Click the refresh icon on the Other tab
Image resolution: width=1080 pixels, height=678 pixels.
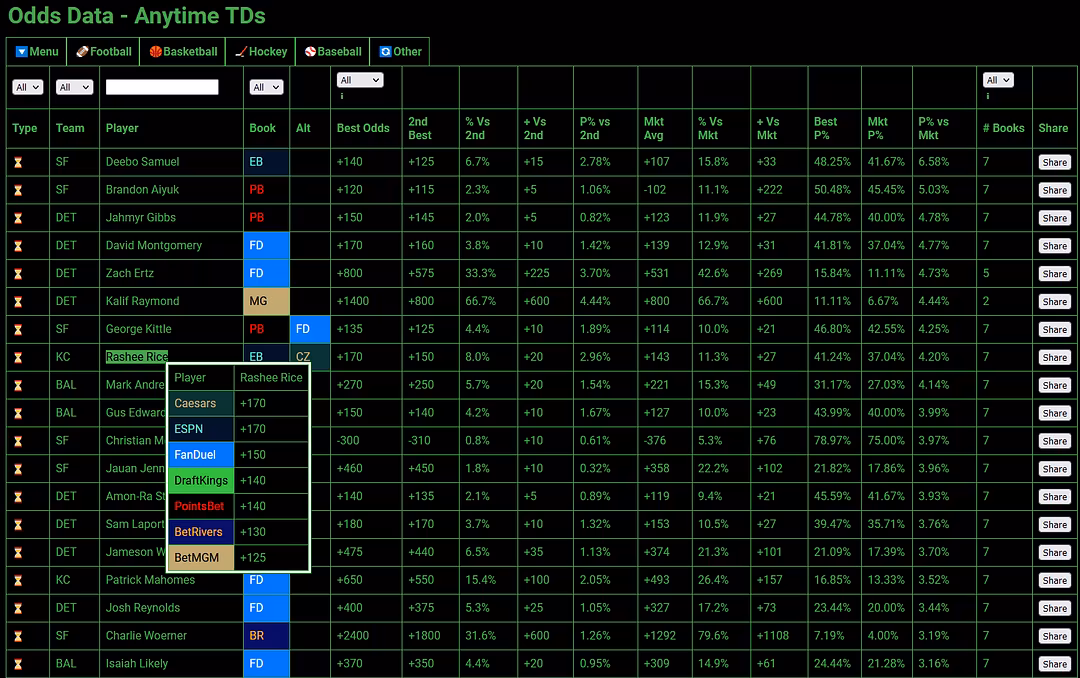coord(385,52)
